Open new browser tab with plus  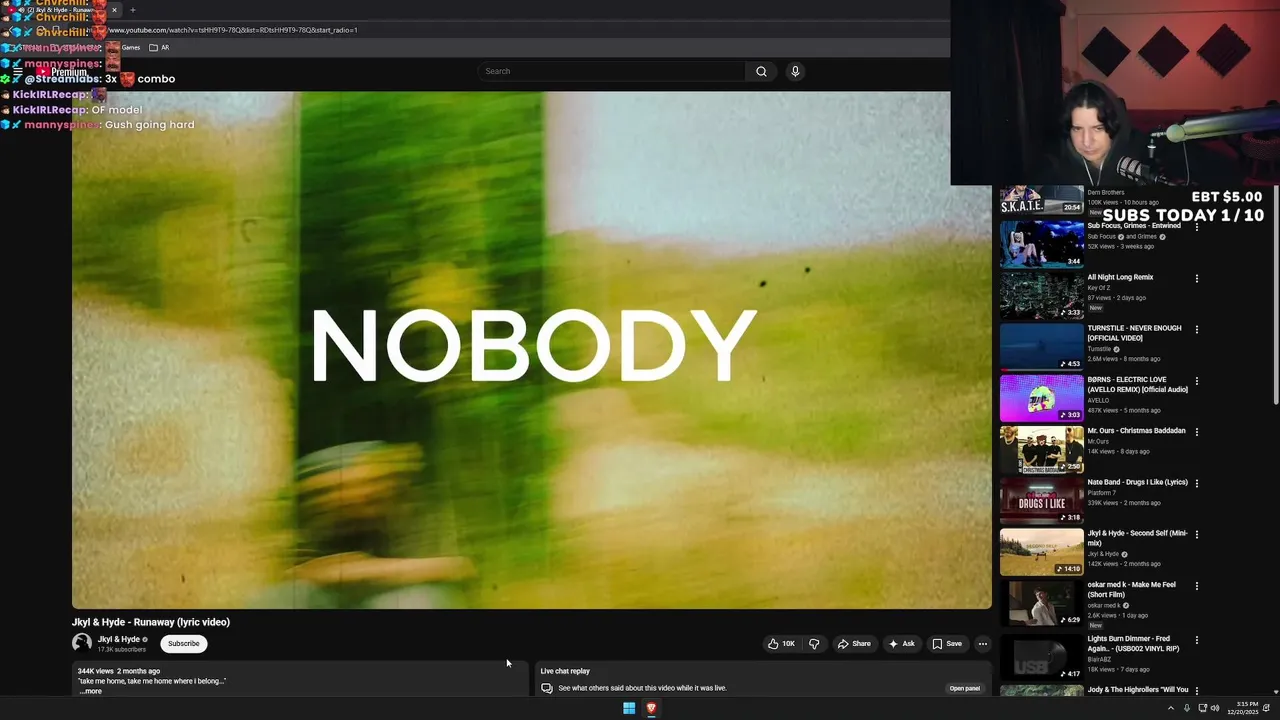click(x=132, y=10)
